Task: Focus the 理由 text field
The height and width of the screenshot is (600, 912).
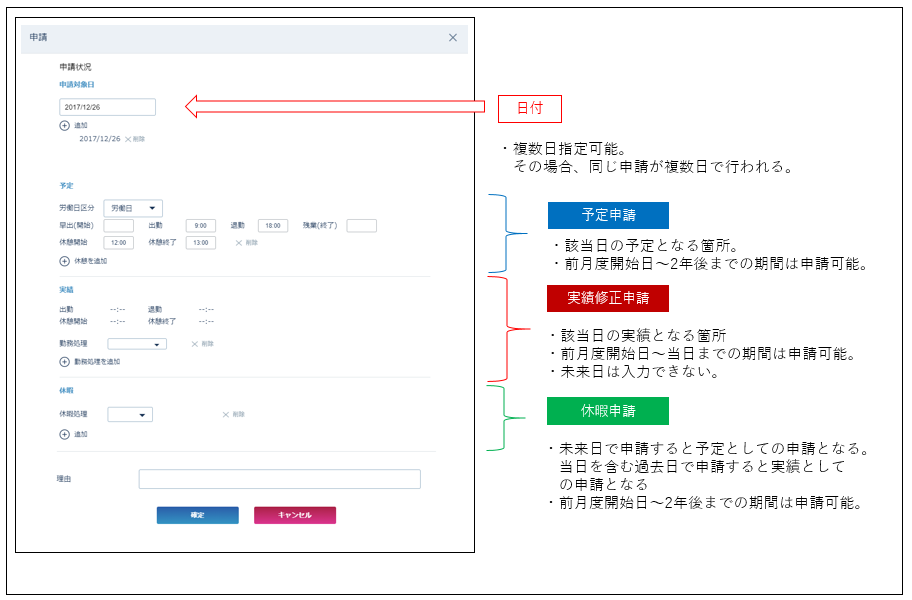Action: (279, 479)
